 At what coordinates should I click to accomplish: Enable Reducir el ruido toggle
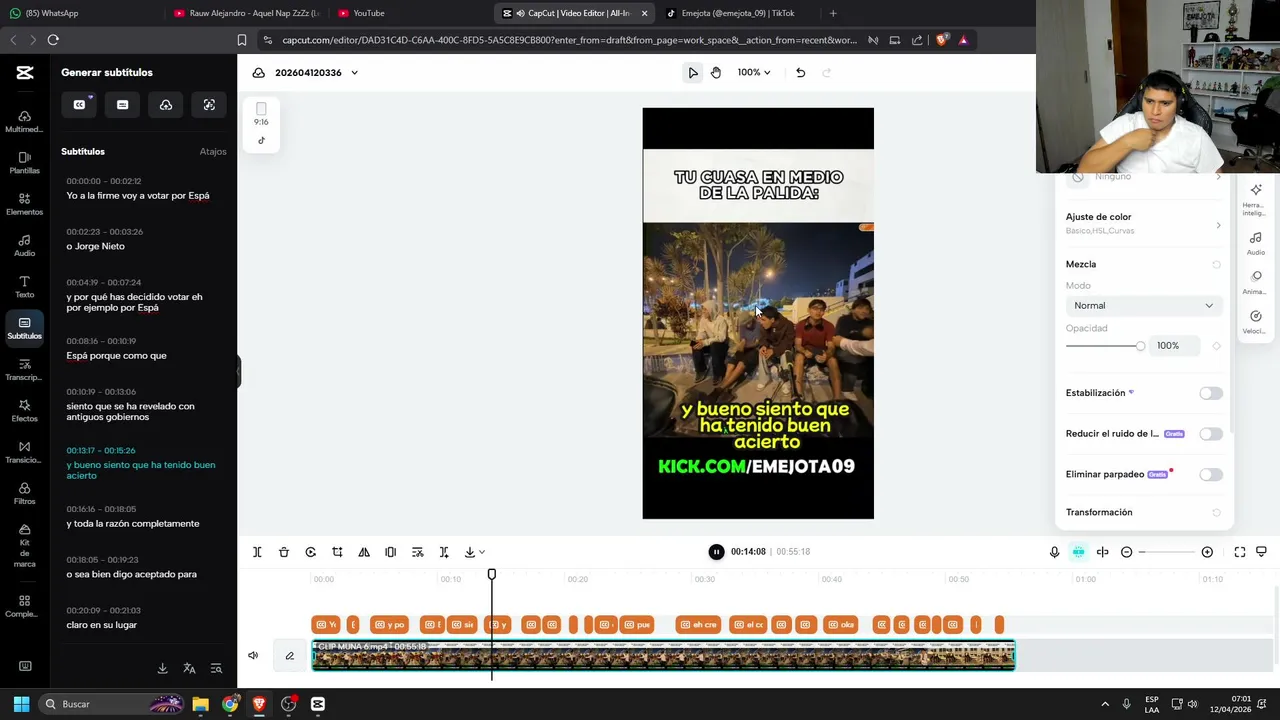coord(1211,434)
